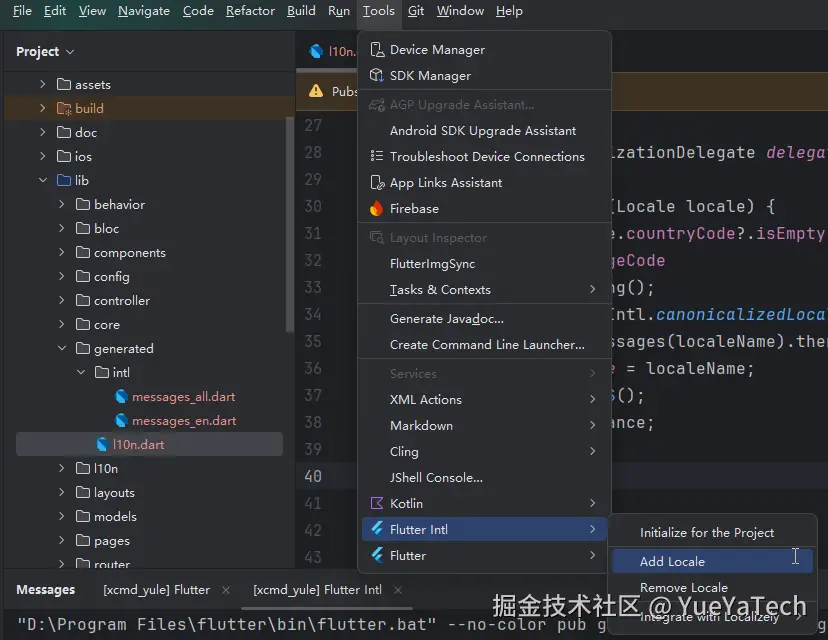Collapse the generated folder
The width and height of the screenshot is (828, 640).
coord(62,349)
